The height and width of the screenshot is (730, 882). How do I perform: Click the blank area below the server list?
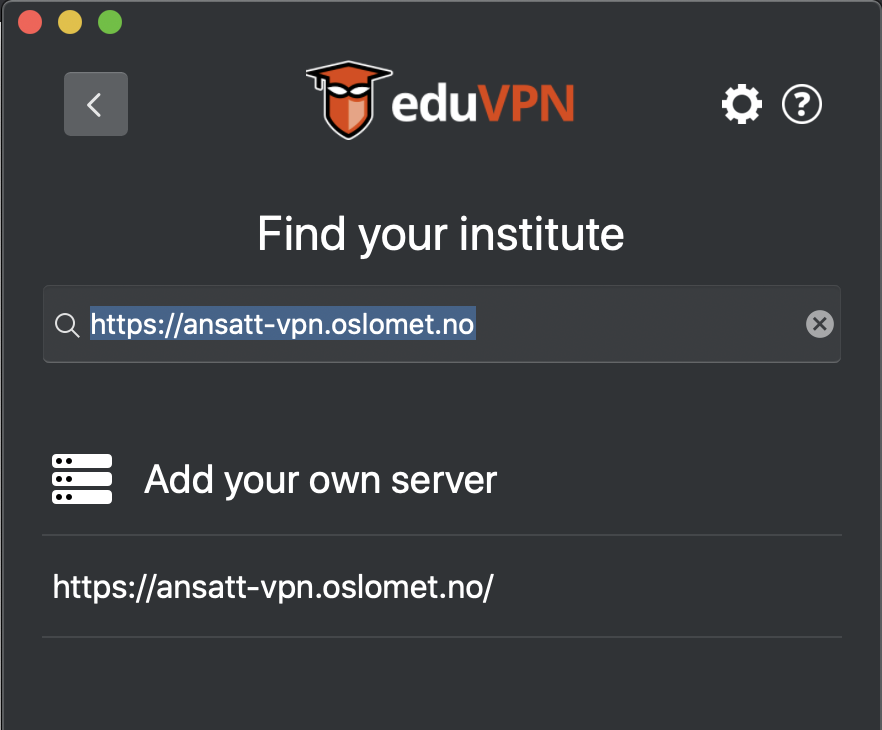[442, 683]
